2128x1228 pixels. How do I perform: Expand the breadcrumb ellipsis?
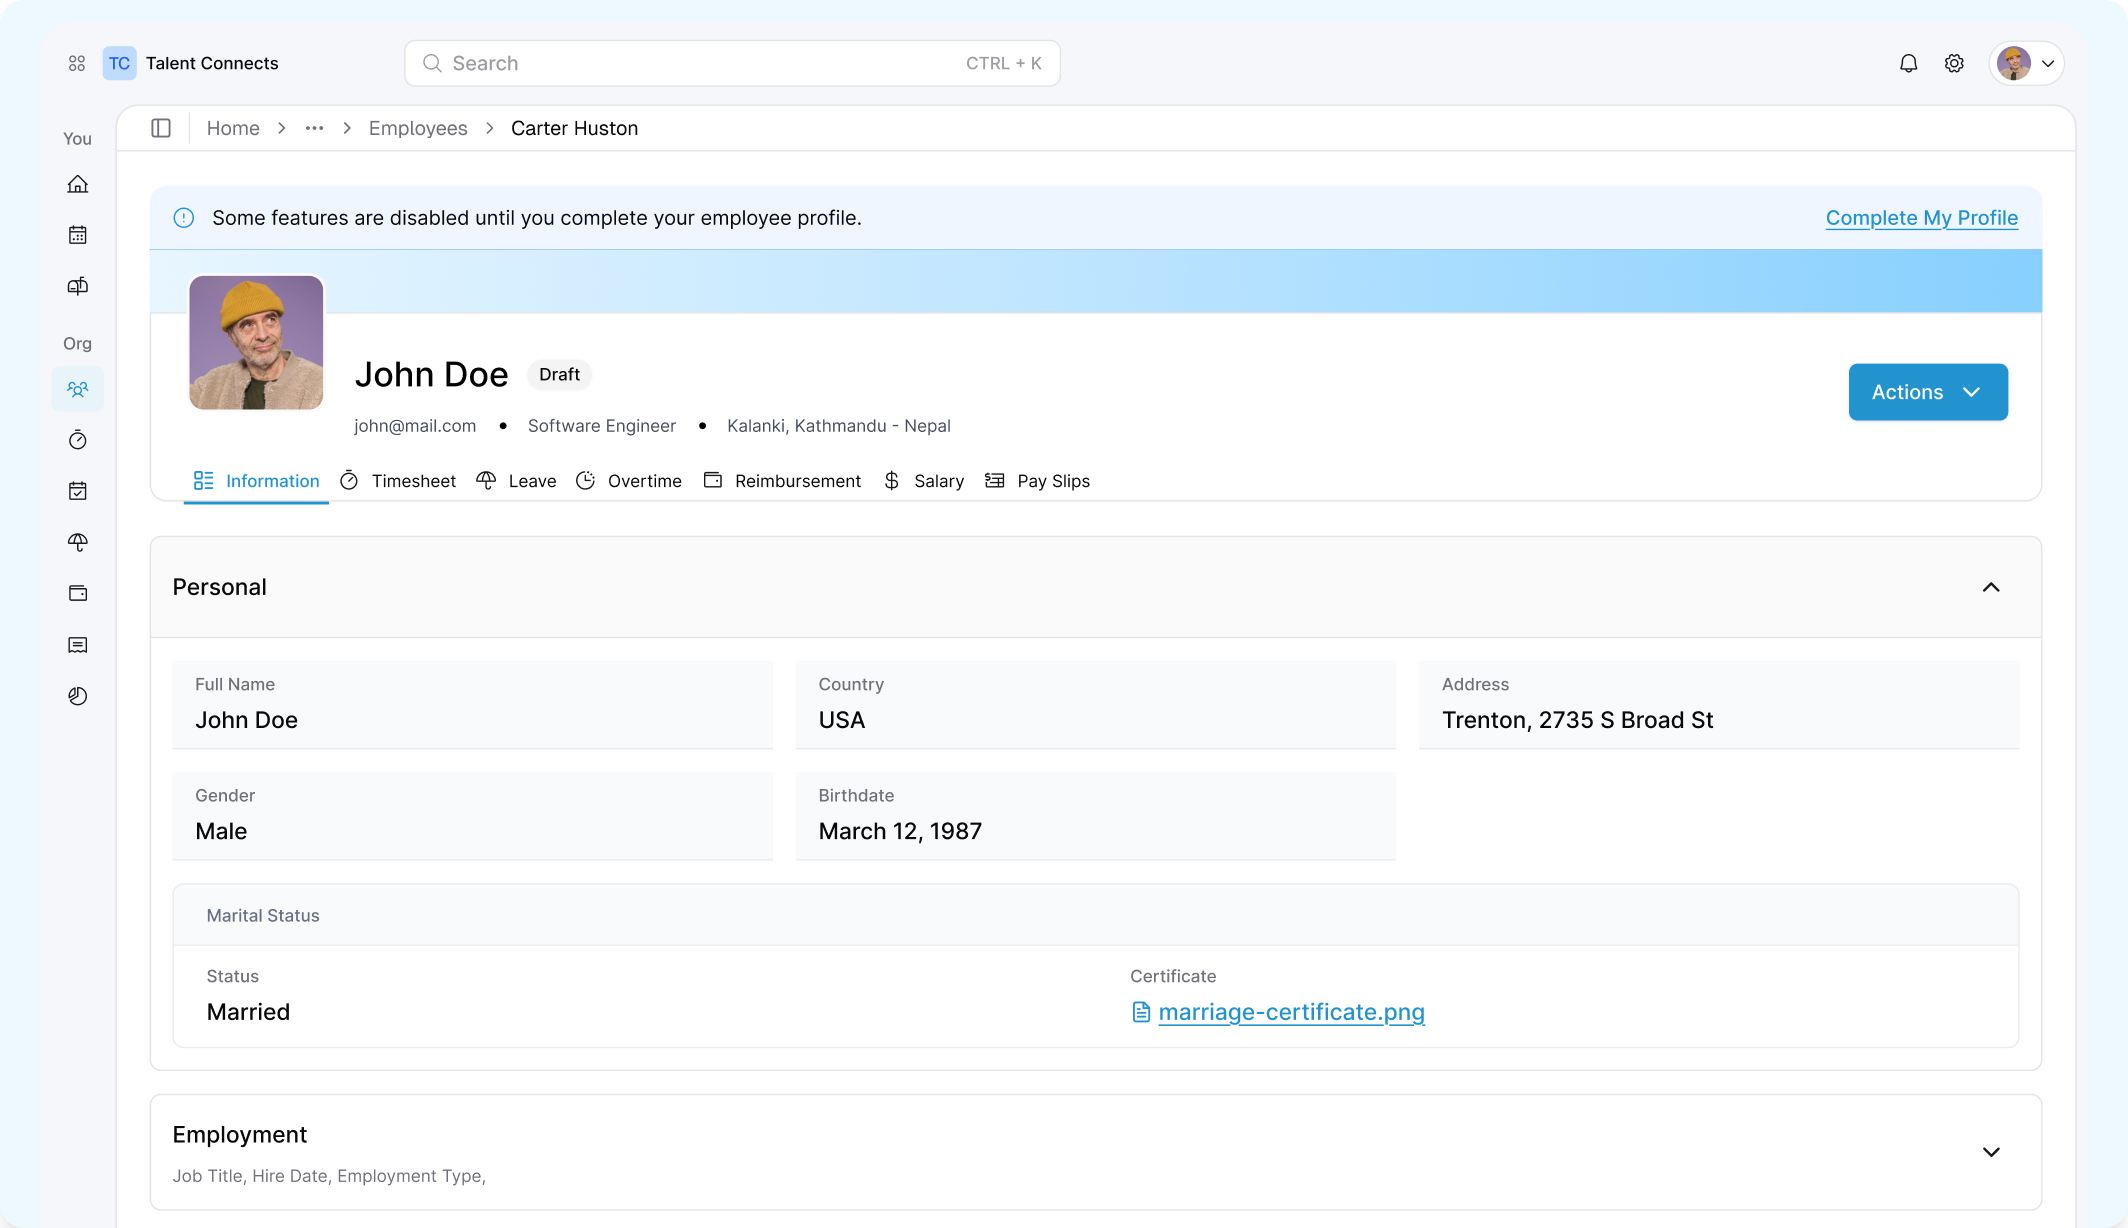click(314, 128)
